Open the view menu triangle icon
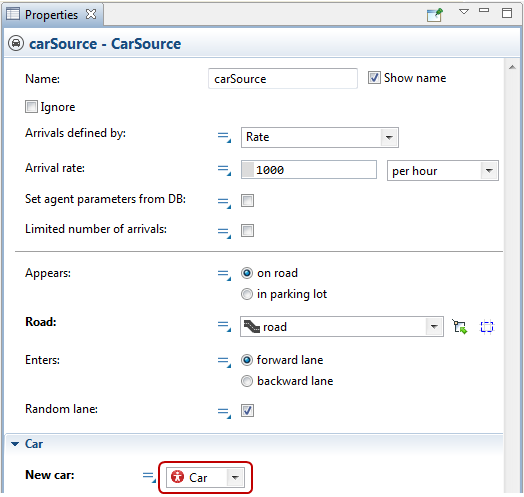Image resolution: width=524 pixels, height=497 pixels. coord(464,12)
